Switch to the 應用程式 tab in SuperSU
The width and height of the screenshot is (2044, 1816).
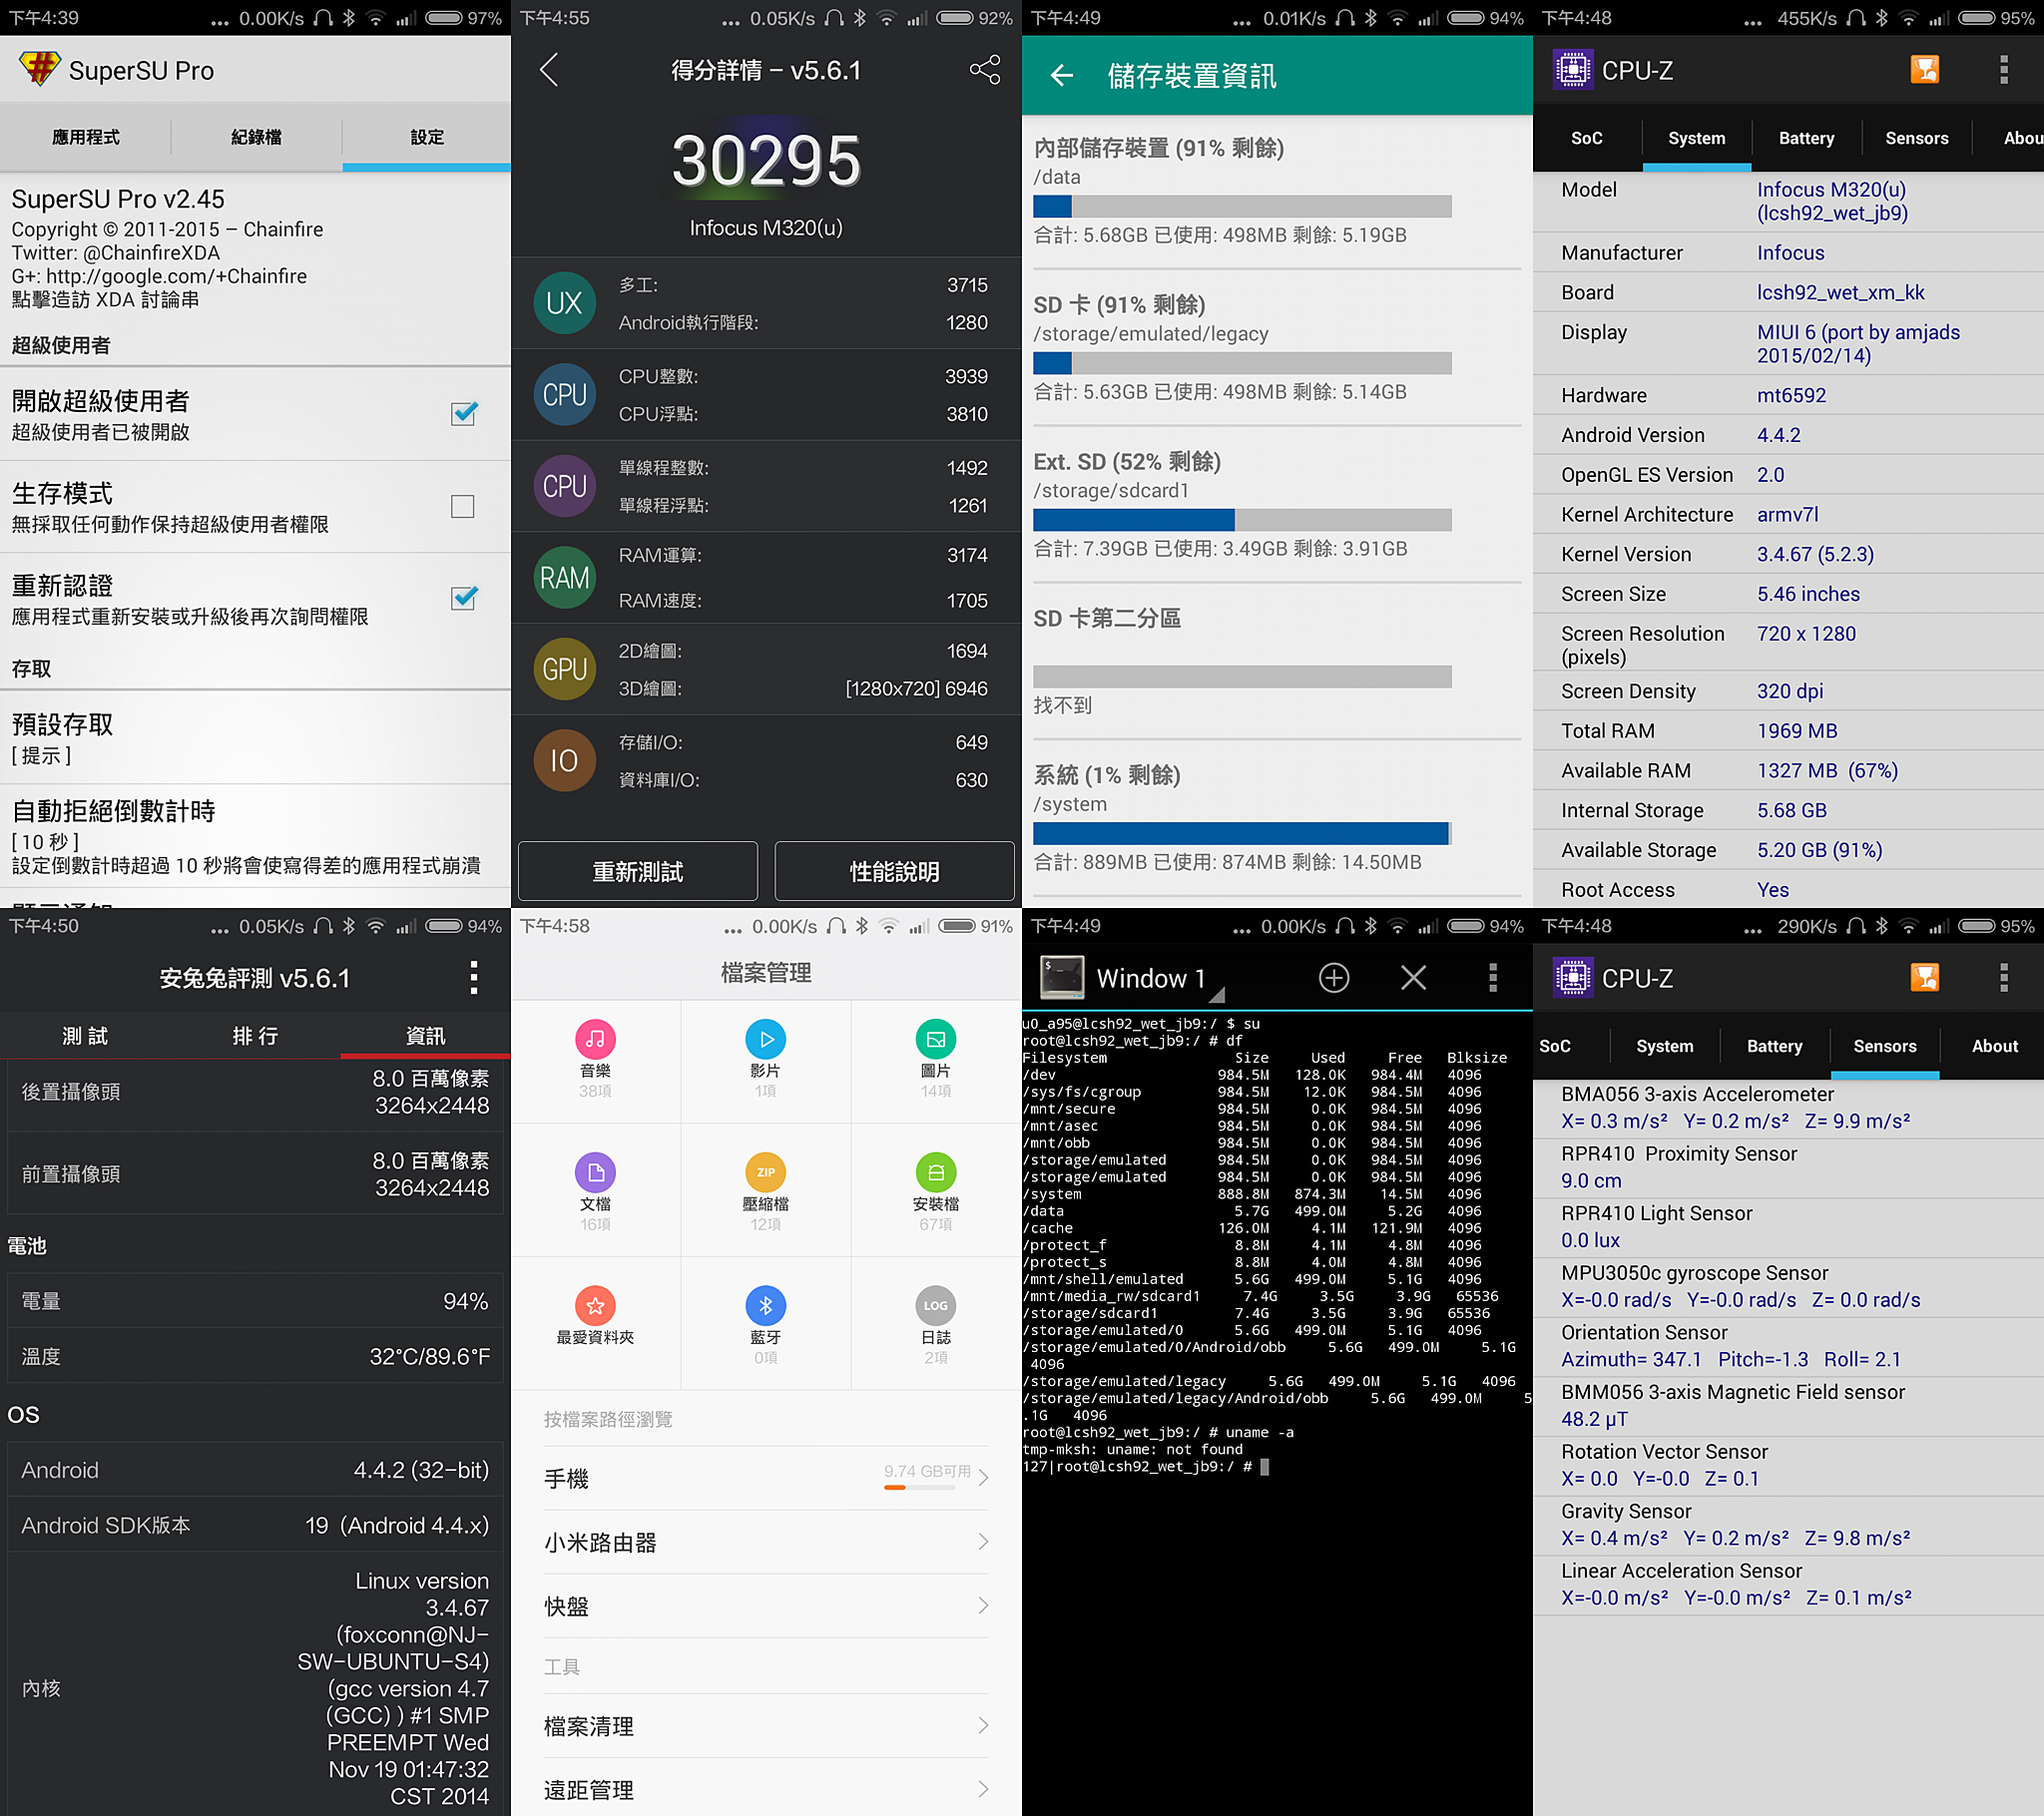85,137
